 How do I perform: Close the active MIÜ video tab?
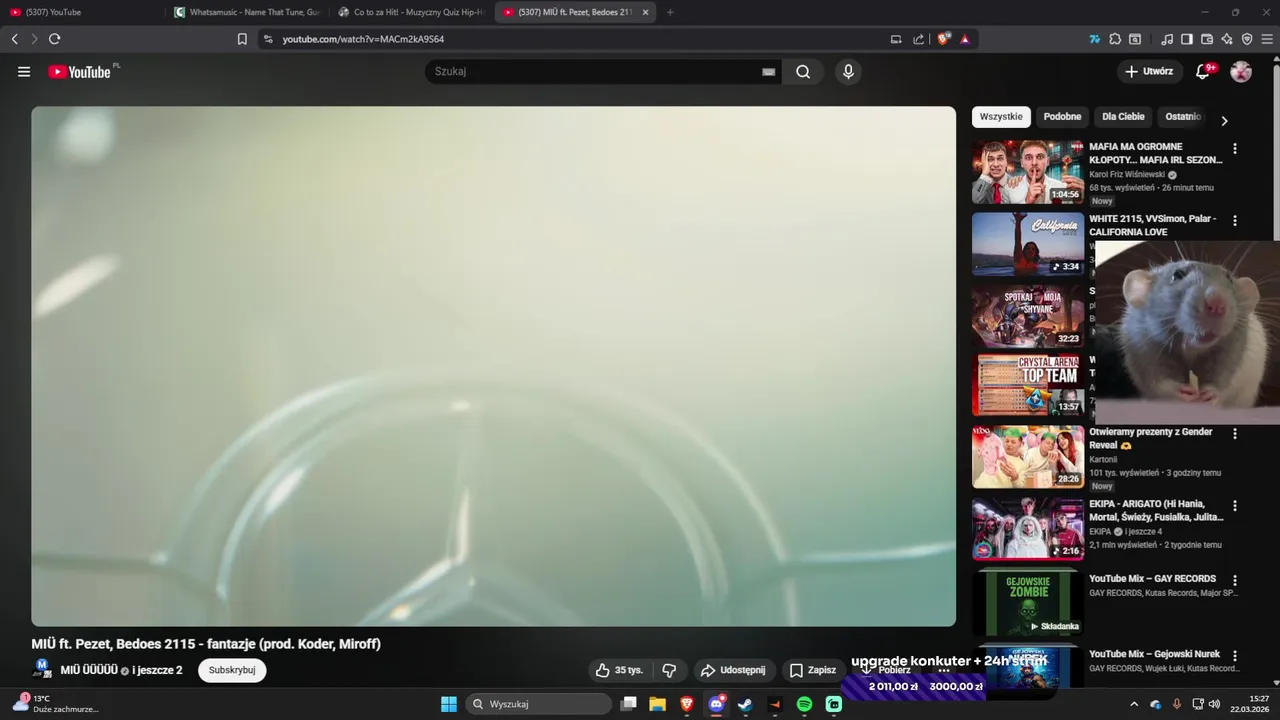coord(645,12)
